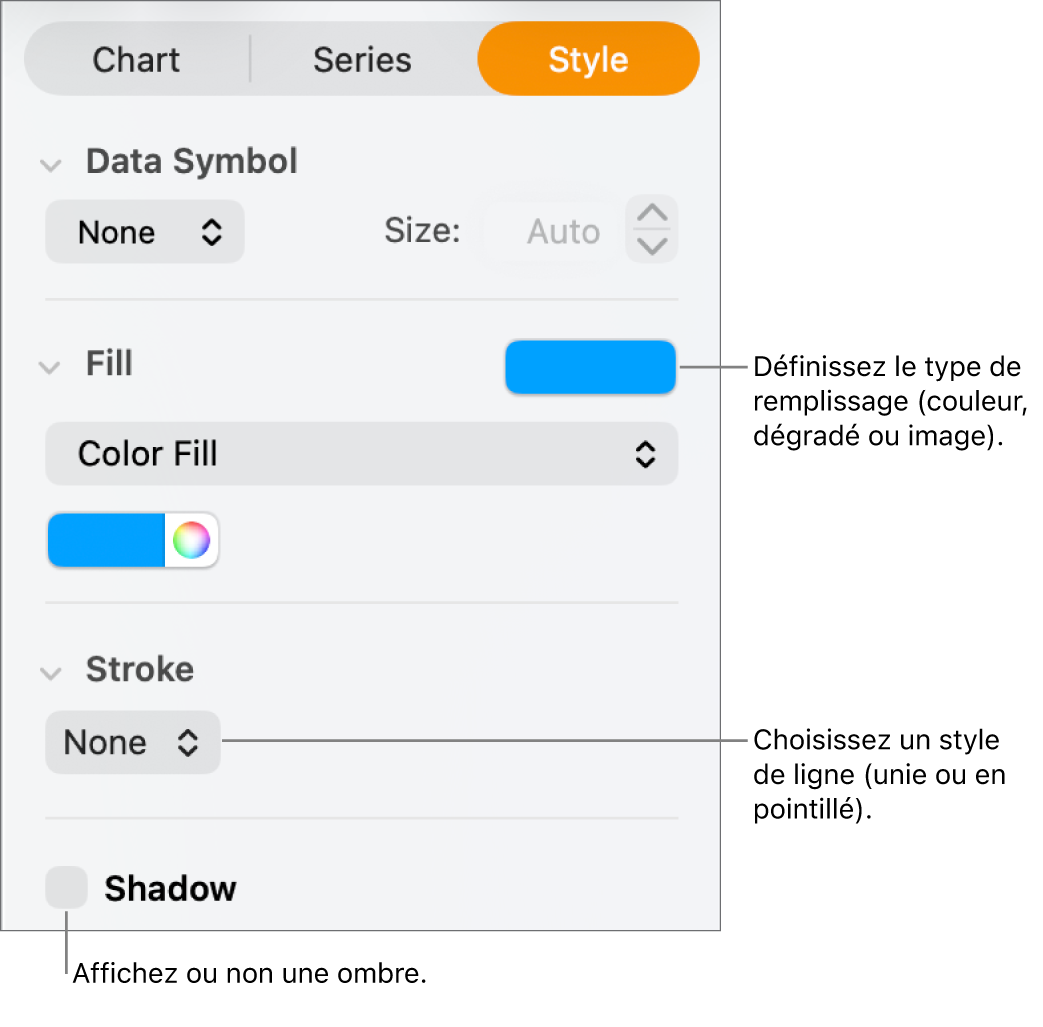The width and height of the screenshot is (1043, 1027).
Task: Open the Color Fill dropdown
Action: pos(361,454)
